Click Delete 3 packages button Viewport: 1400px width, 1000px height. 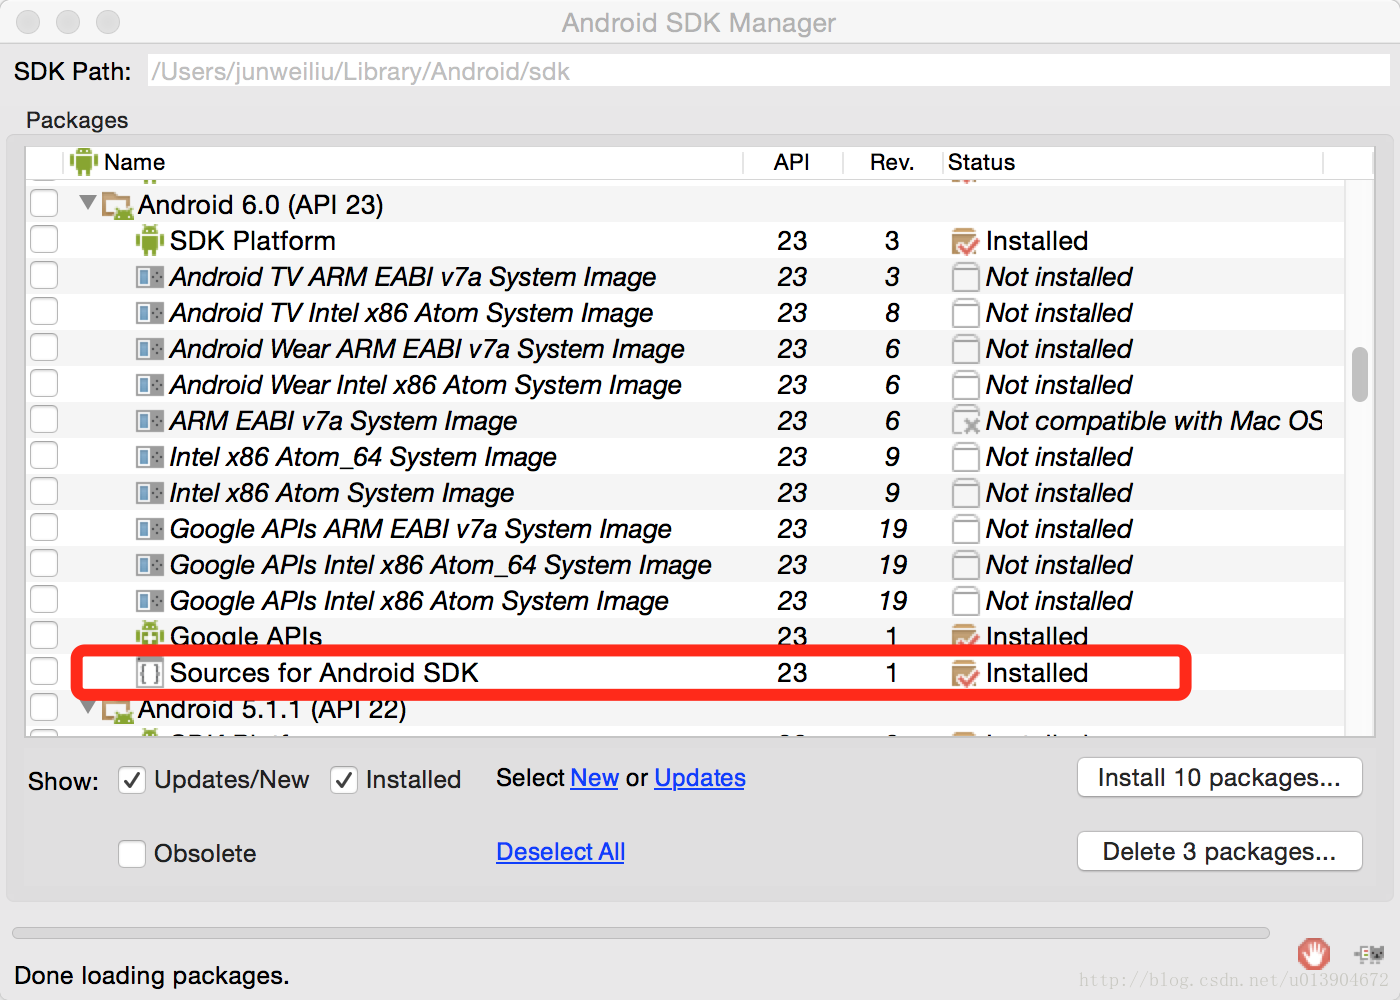[1220, 852]
